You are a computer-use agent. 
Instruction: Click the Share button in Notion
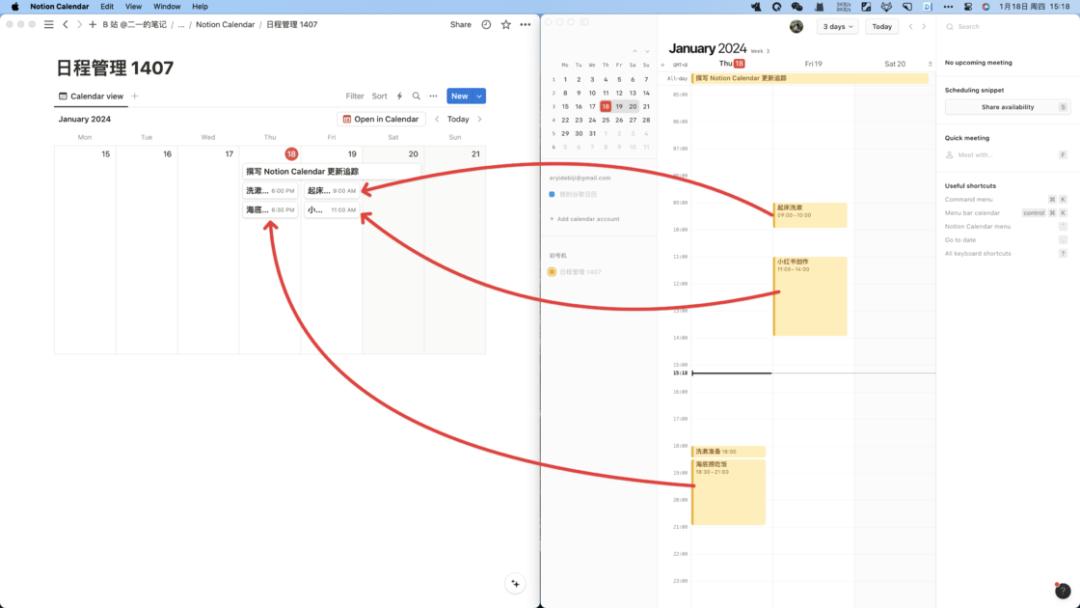461,24
